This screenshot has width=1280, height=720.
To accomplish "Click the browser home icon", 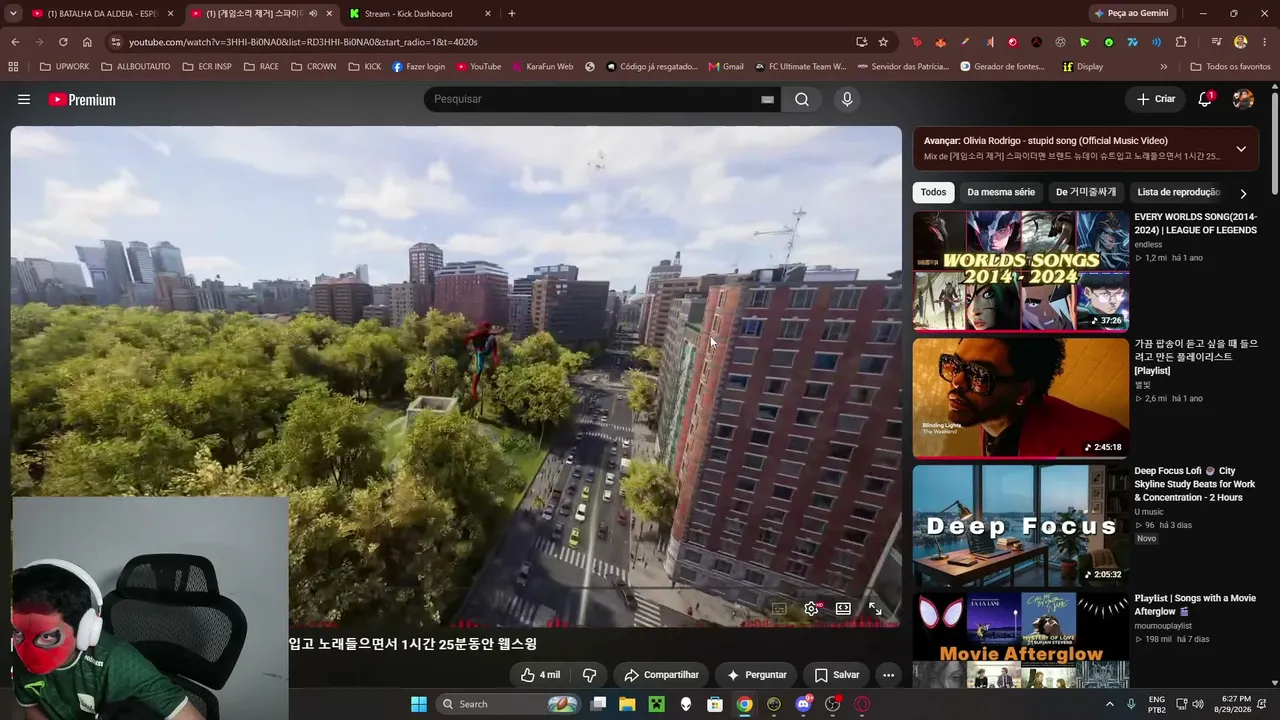I will 87,42.
